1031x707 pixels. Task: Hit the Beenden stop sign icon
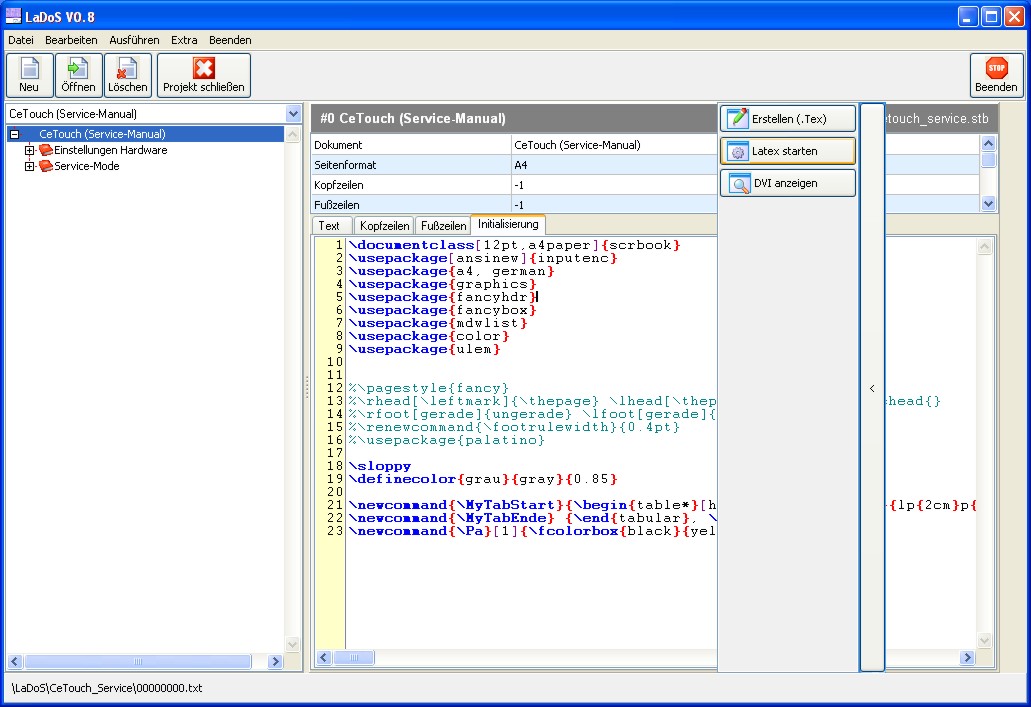point(996,69)
